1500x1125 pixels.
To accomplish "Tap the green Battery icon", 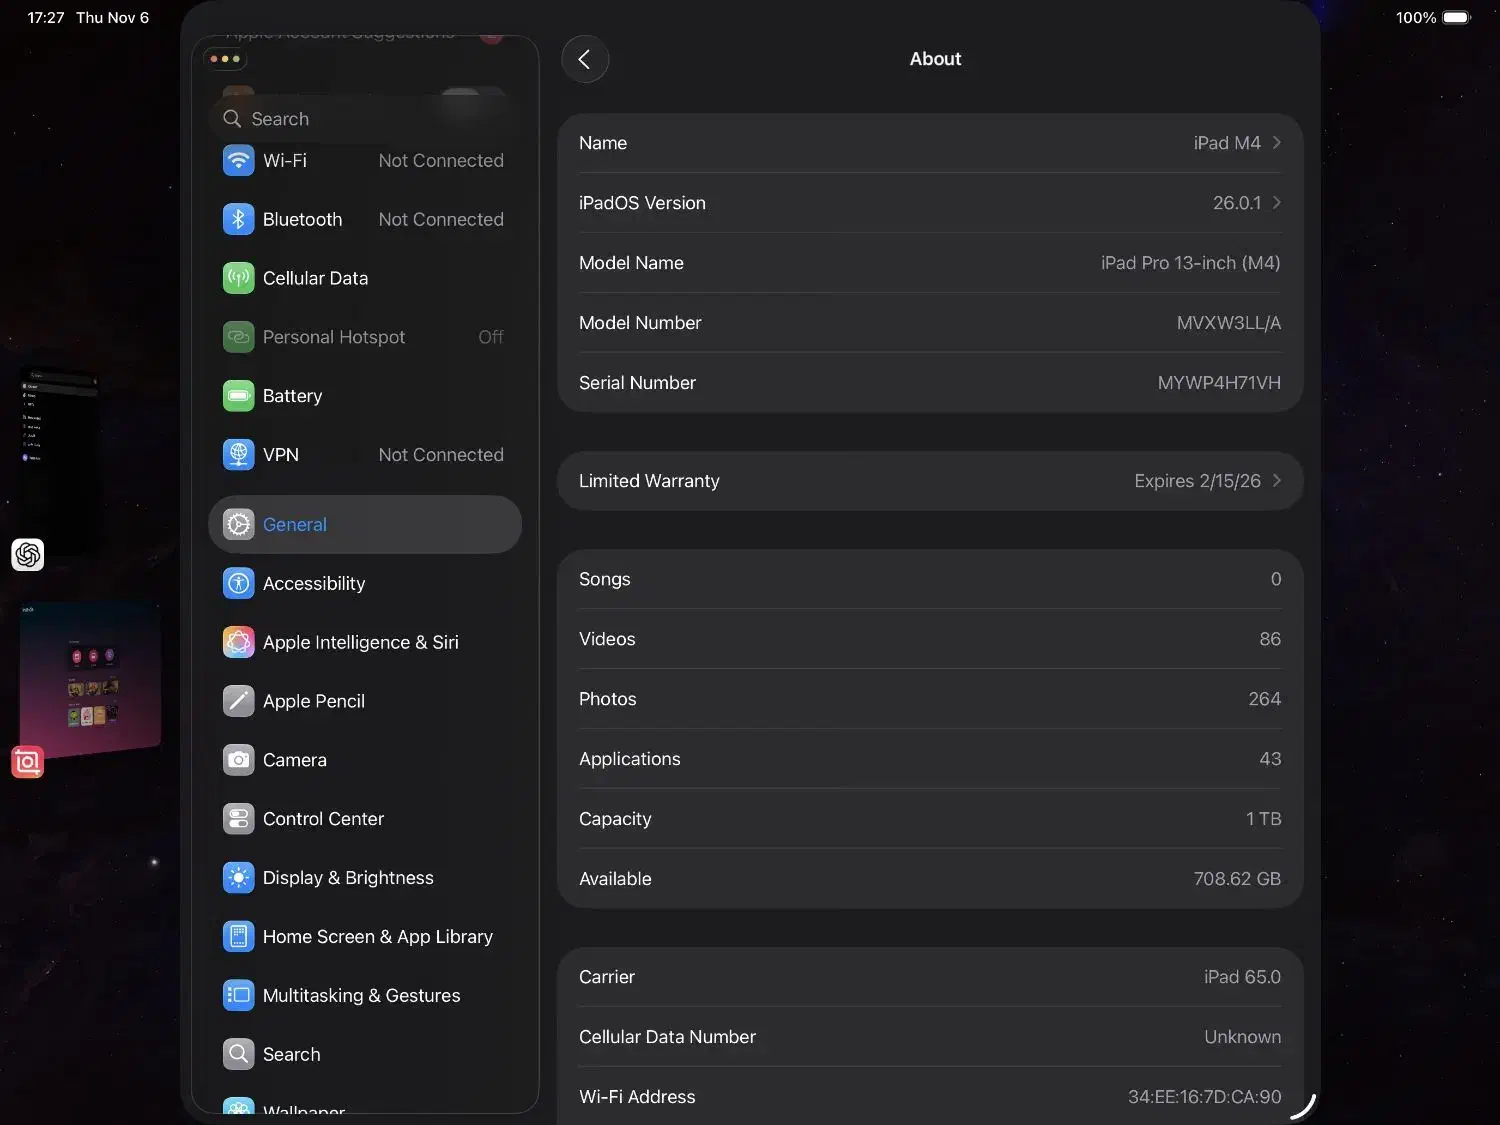I will click(238, 396).
